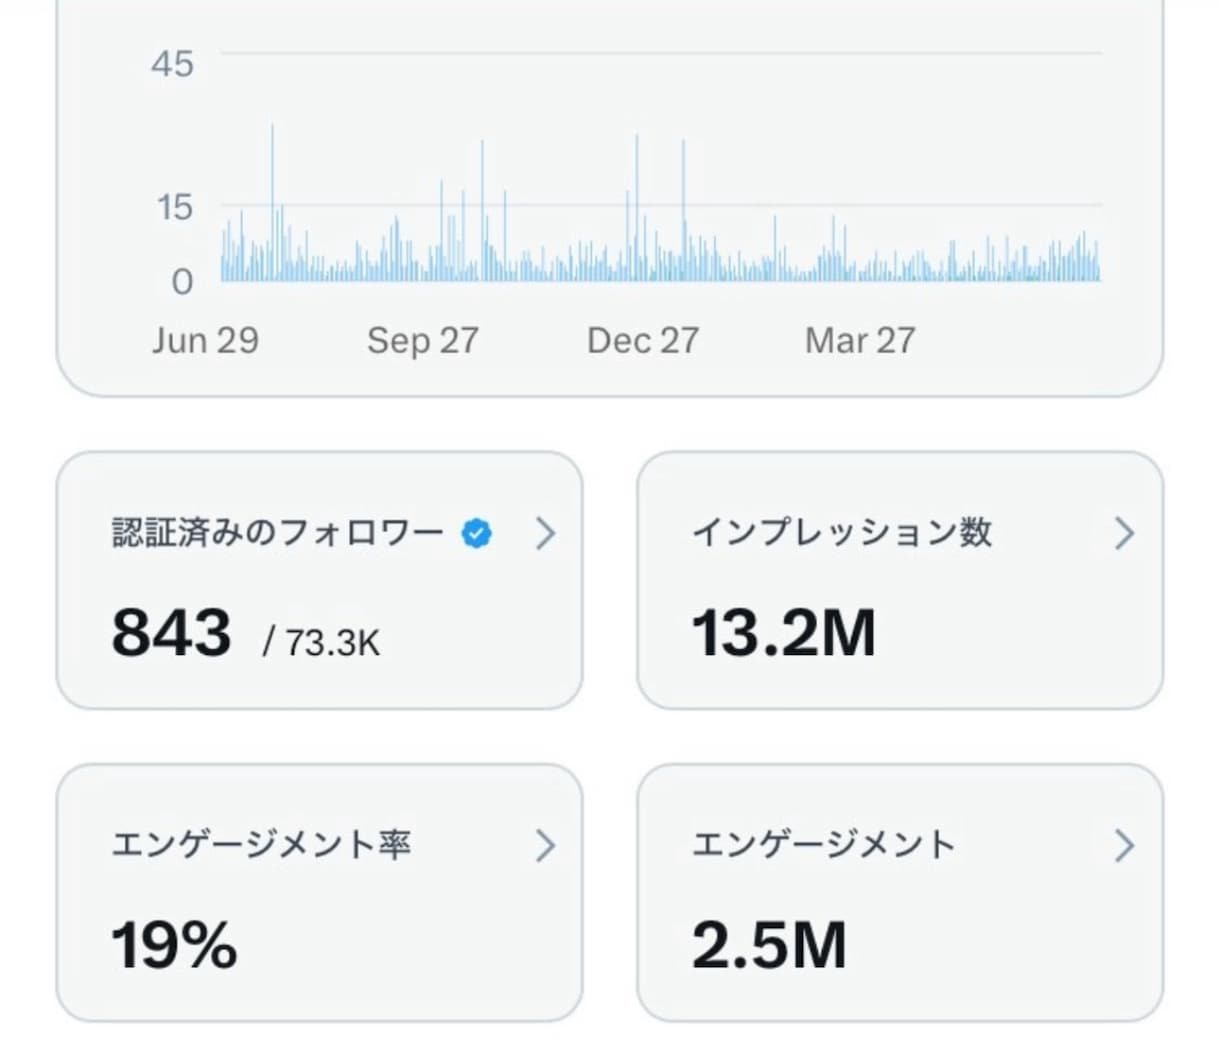The width and height of the screenshot is (1220, 1043).
Task: Click the Mar 27 axis date label
Action: (860, 341)
